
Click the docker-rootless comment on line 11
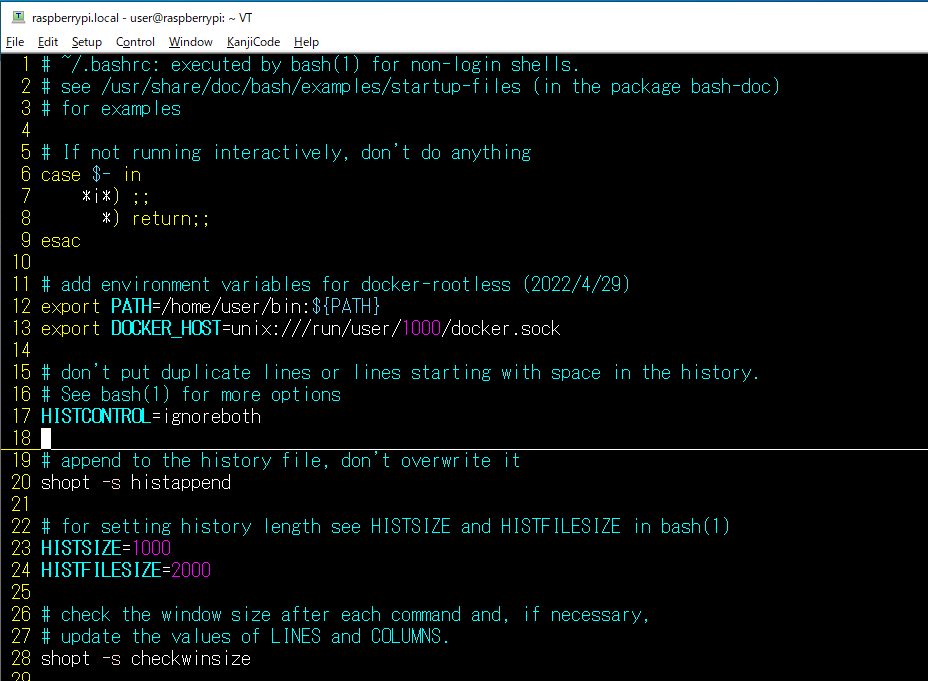335,285
